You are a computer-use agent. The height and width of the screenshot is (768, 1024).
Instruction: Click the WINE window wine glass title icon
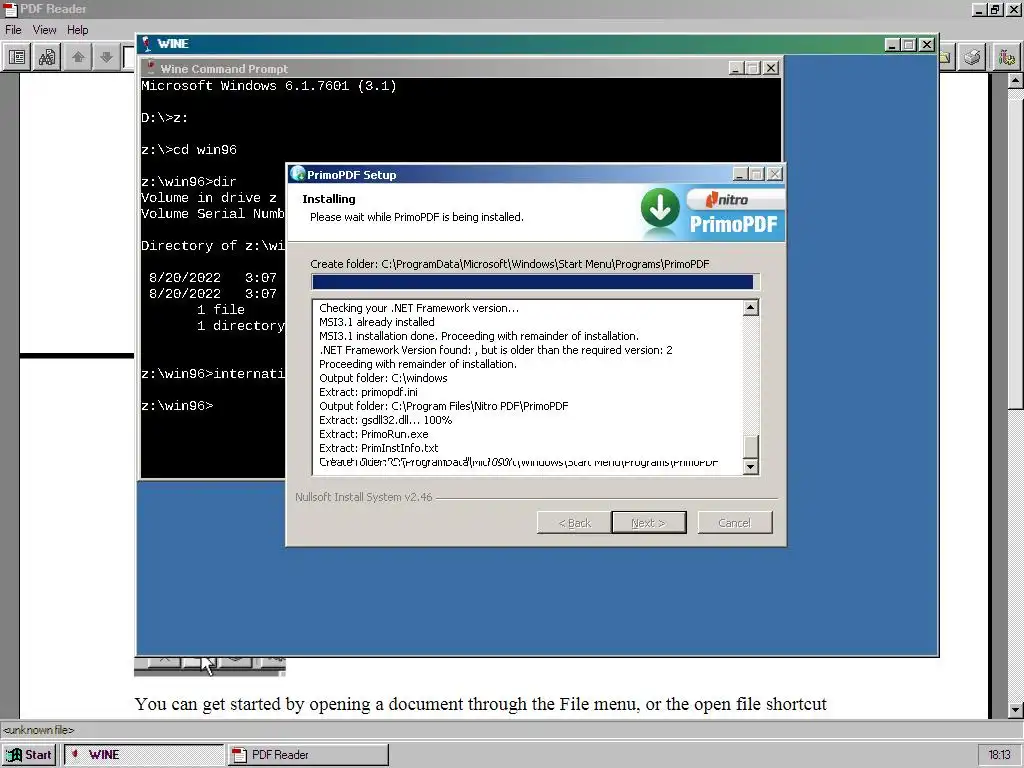click(x=147, y=44)
